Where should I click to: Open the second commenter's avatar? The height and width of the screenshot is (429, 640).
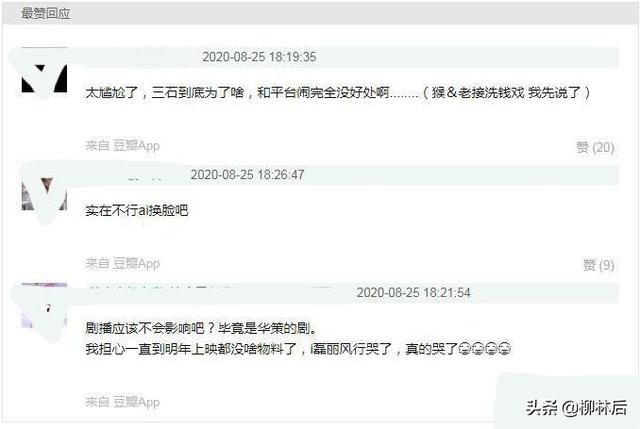click(44, 189)
